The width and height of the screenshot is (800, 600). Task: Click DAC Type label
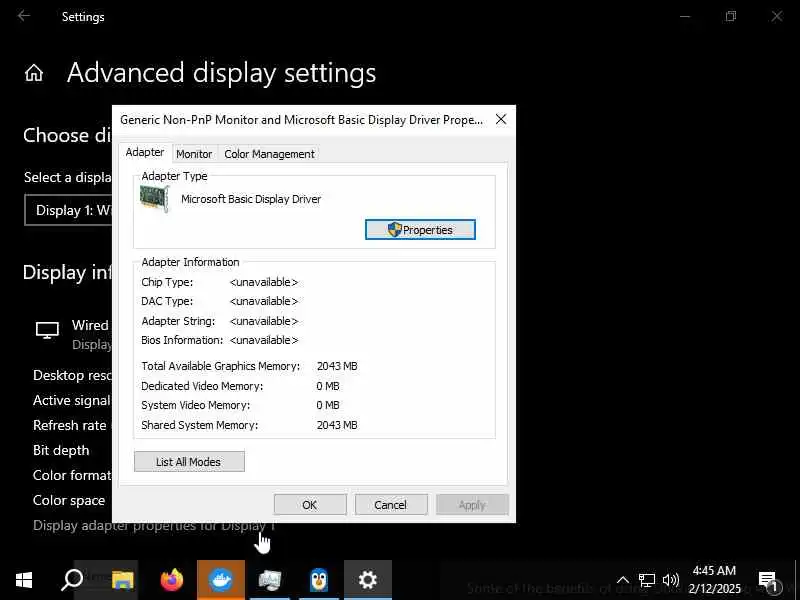pos(167,302)
